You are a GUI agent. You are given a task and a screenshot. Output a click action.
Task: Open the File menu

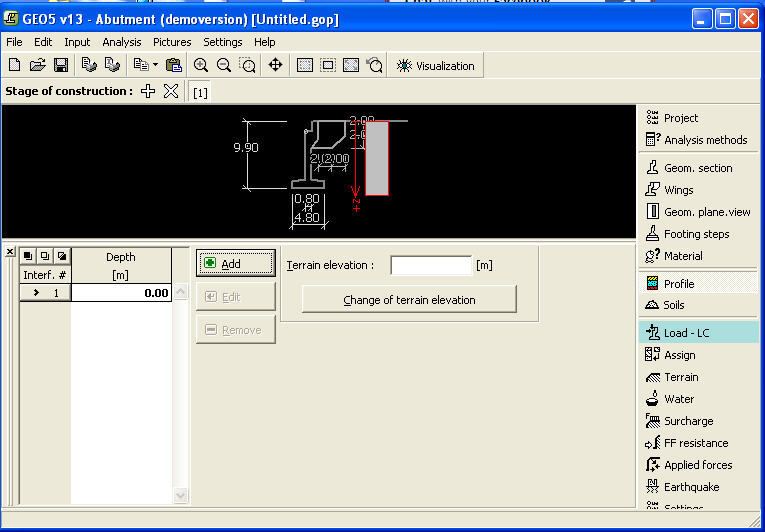tap(14, 42)
